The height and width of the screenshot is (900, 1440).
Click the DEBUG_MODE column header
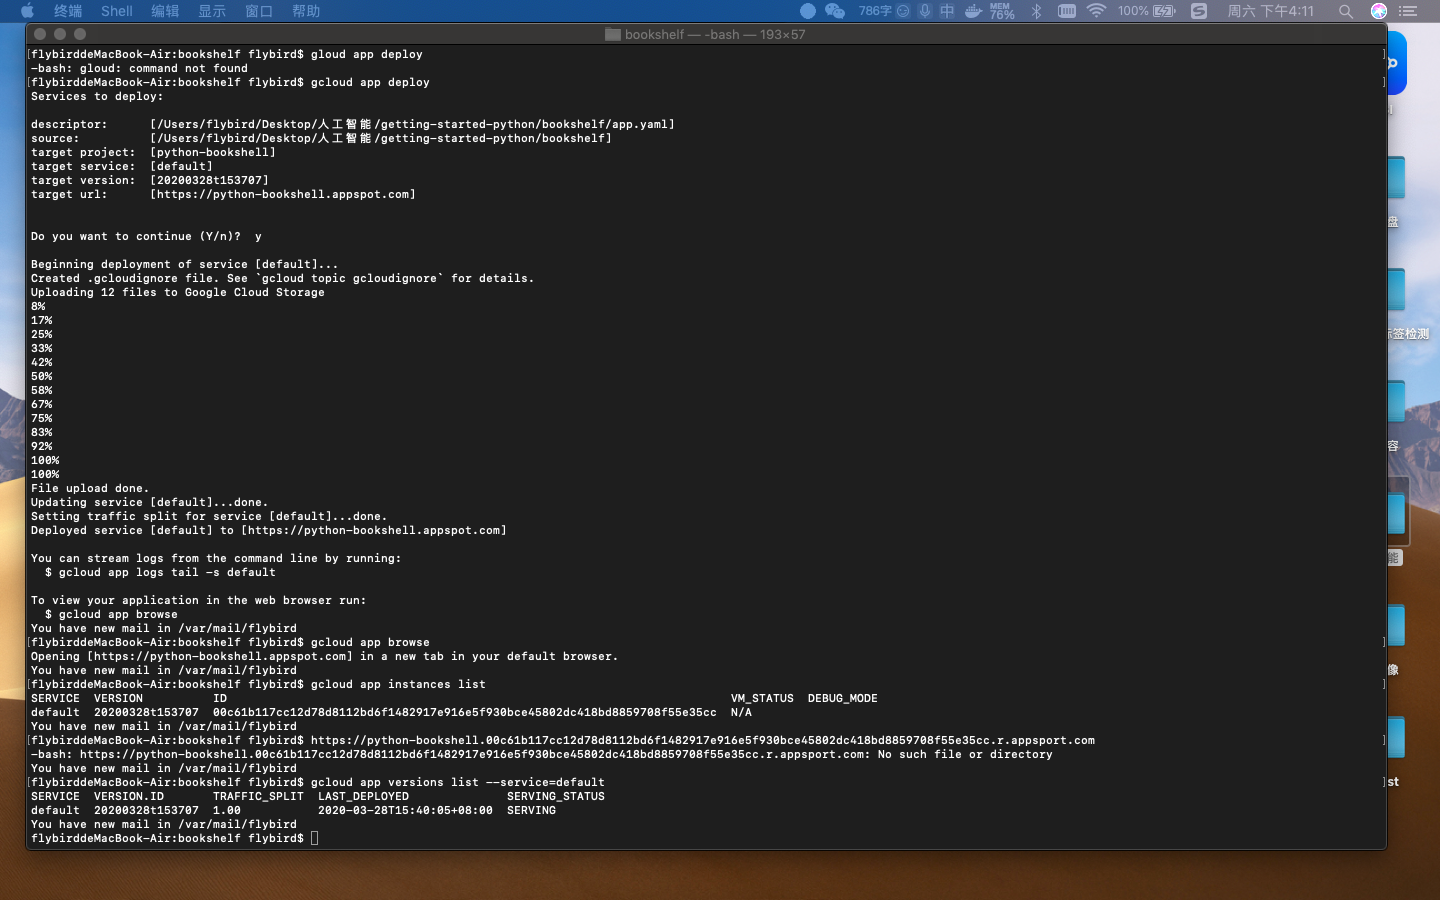(x=843, y=698)
